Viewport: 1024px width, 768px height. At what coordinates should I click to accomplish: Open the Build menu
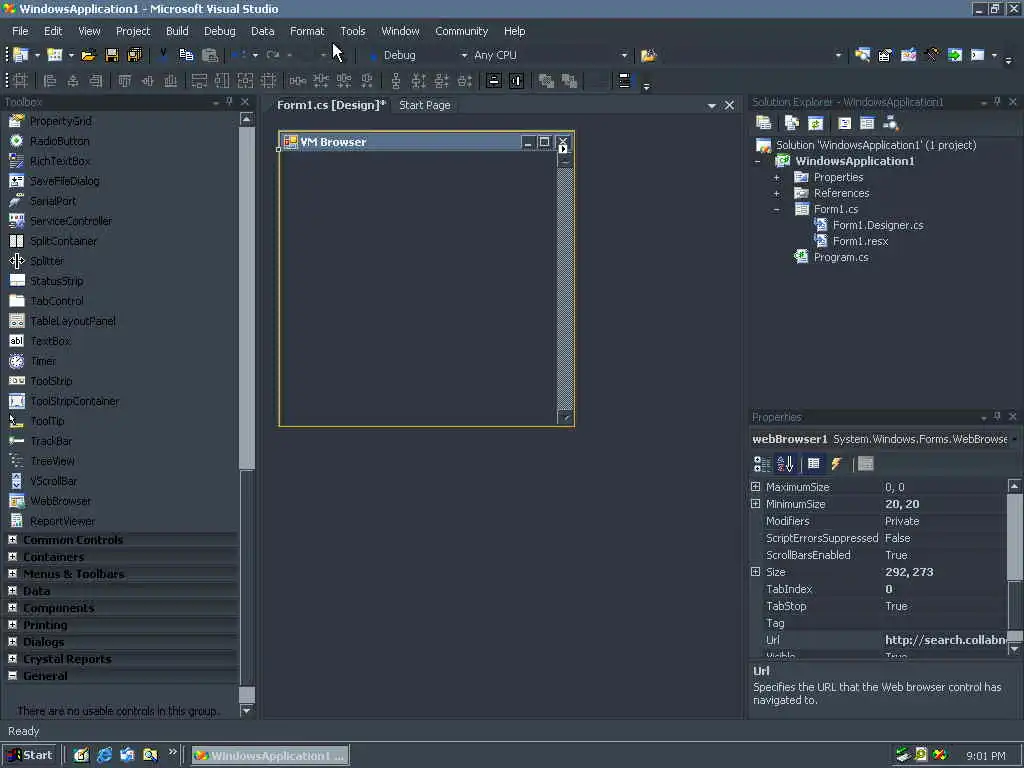point(177,31)
